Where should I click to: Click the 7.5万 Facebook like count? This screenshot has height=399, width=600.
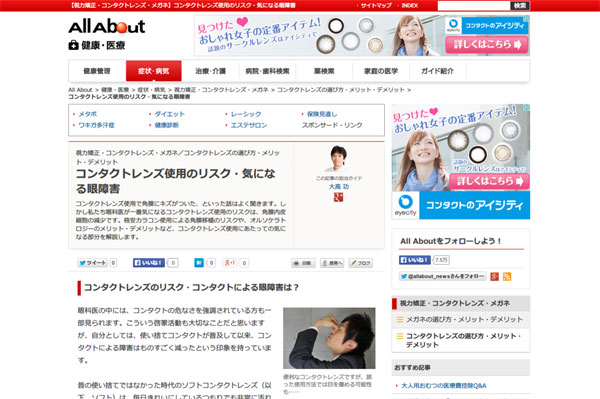pos(441,260)
